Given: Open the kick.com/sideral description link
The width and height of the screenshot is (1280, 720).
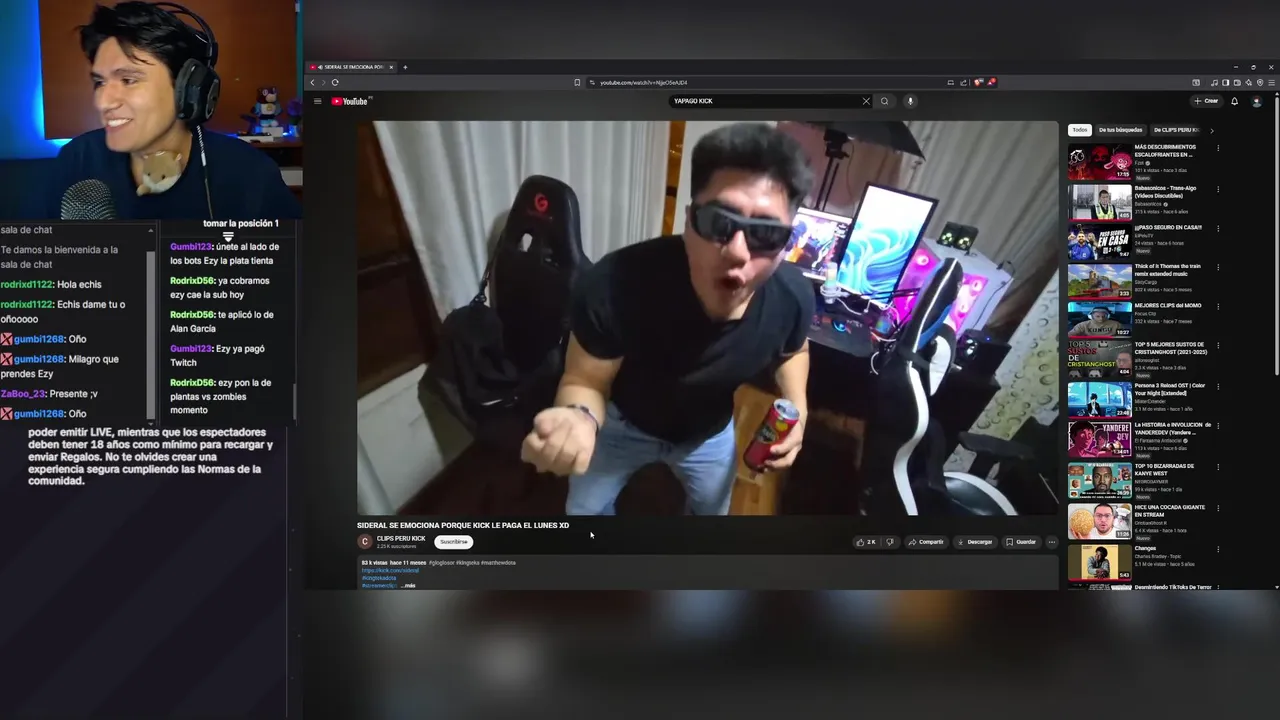Looking at the screenshot, I should tap(390, 570).
